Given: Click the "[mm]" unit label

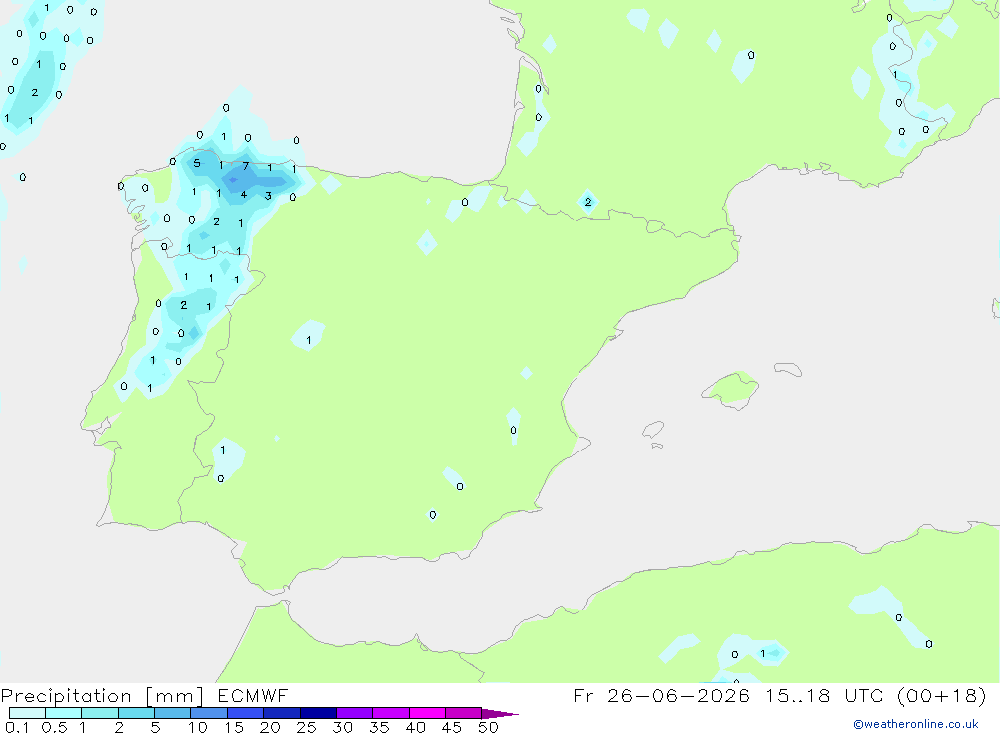Looking at the screenshot, I should pyautogui.click(x=175, y=696).
